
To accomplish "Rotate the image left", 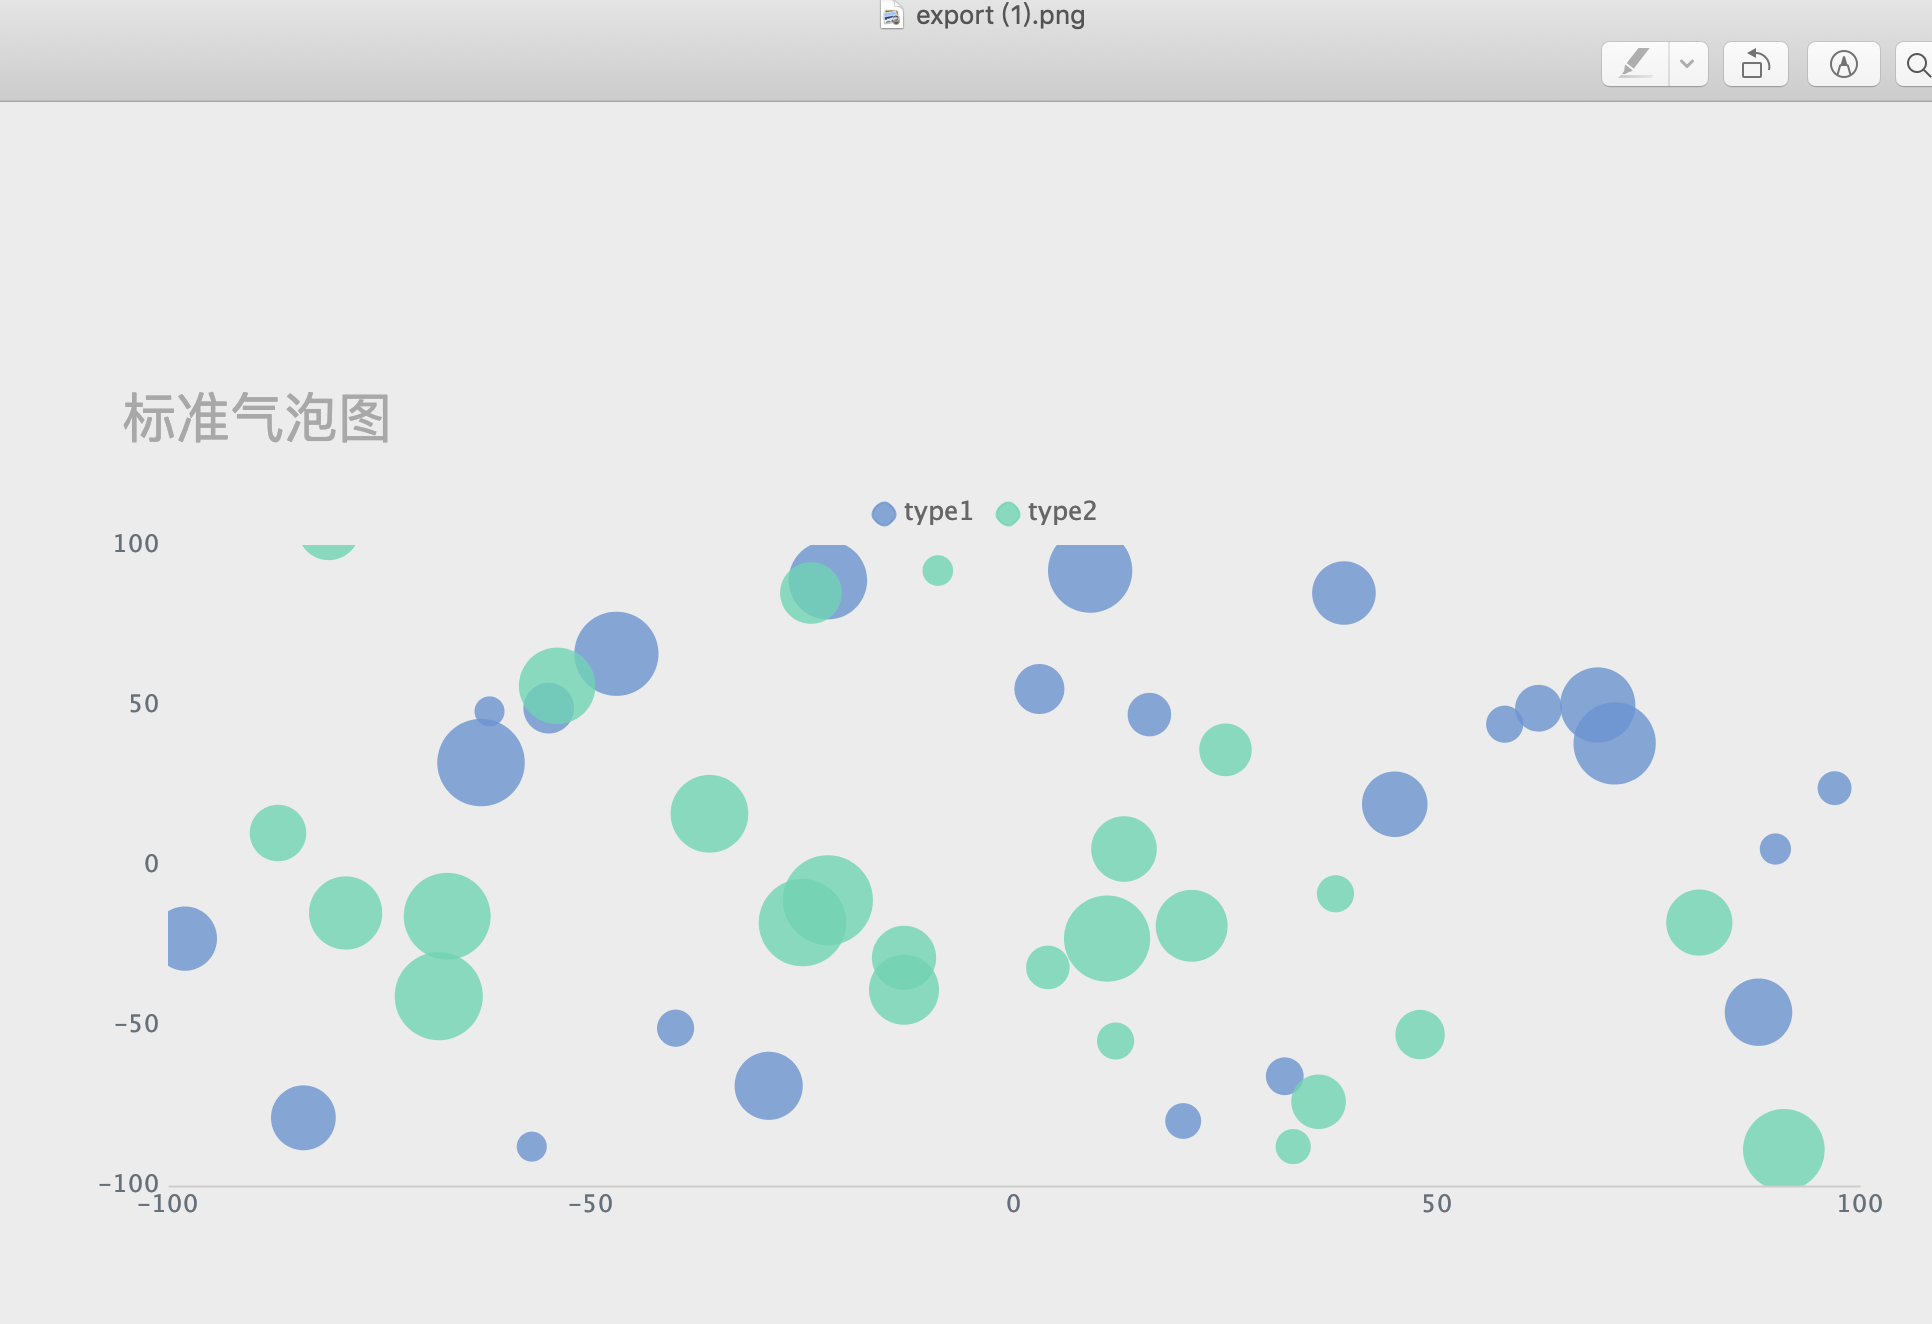I will (x=1755, y=64).
